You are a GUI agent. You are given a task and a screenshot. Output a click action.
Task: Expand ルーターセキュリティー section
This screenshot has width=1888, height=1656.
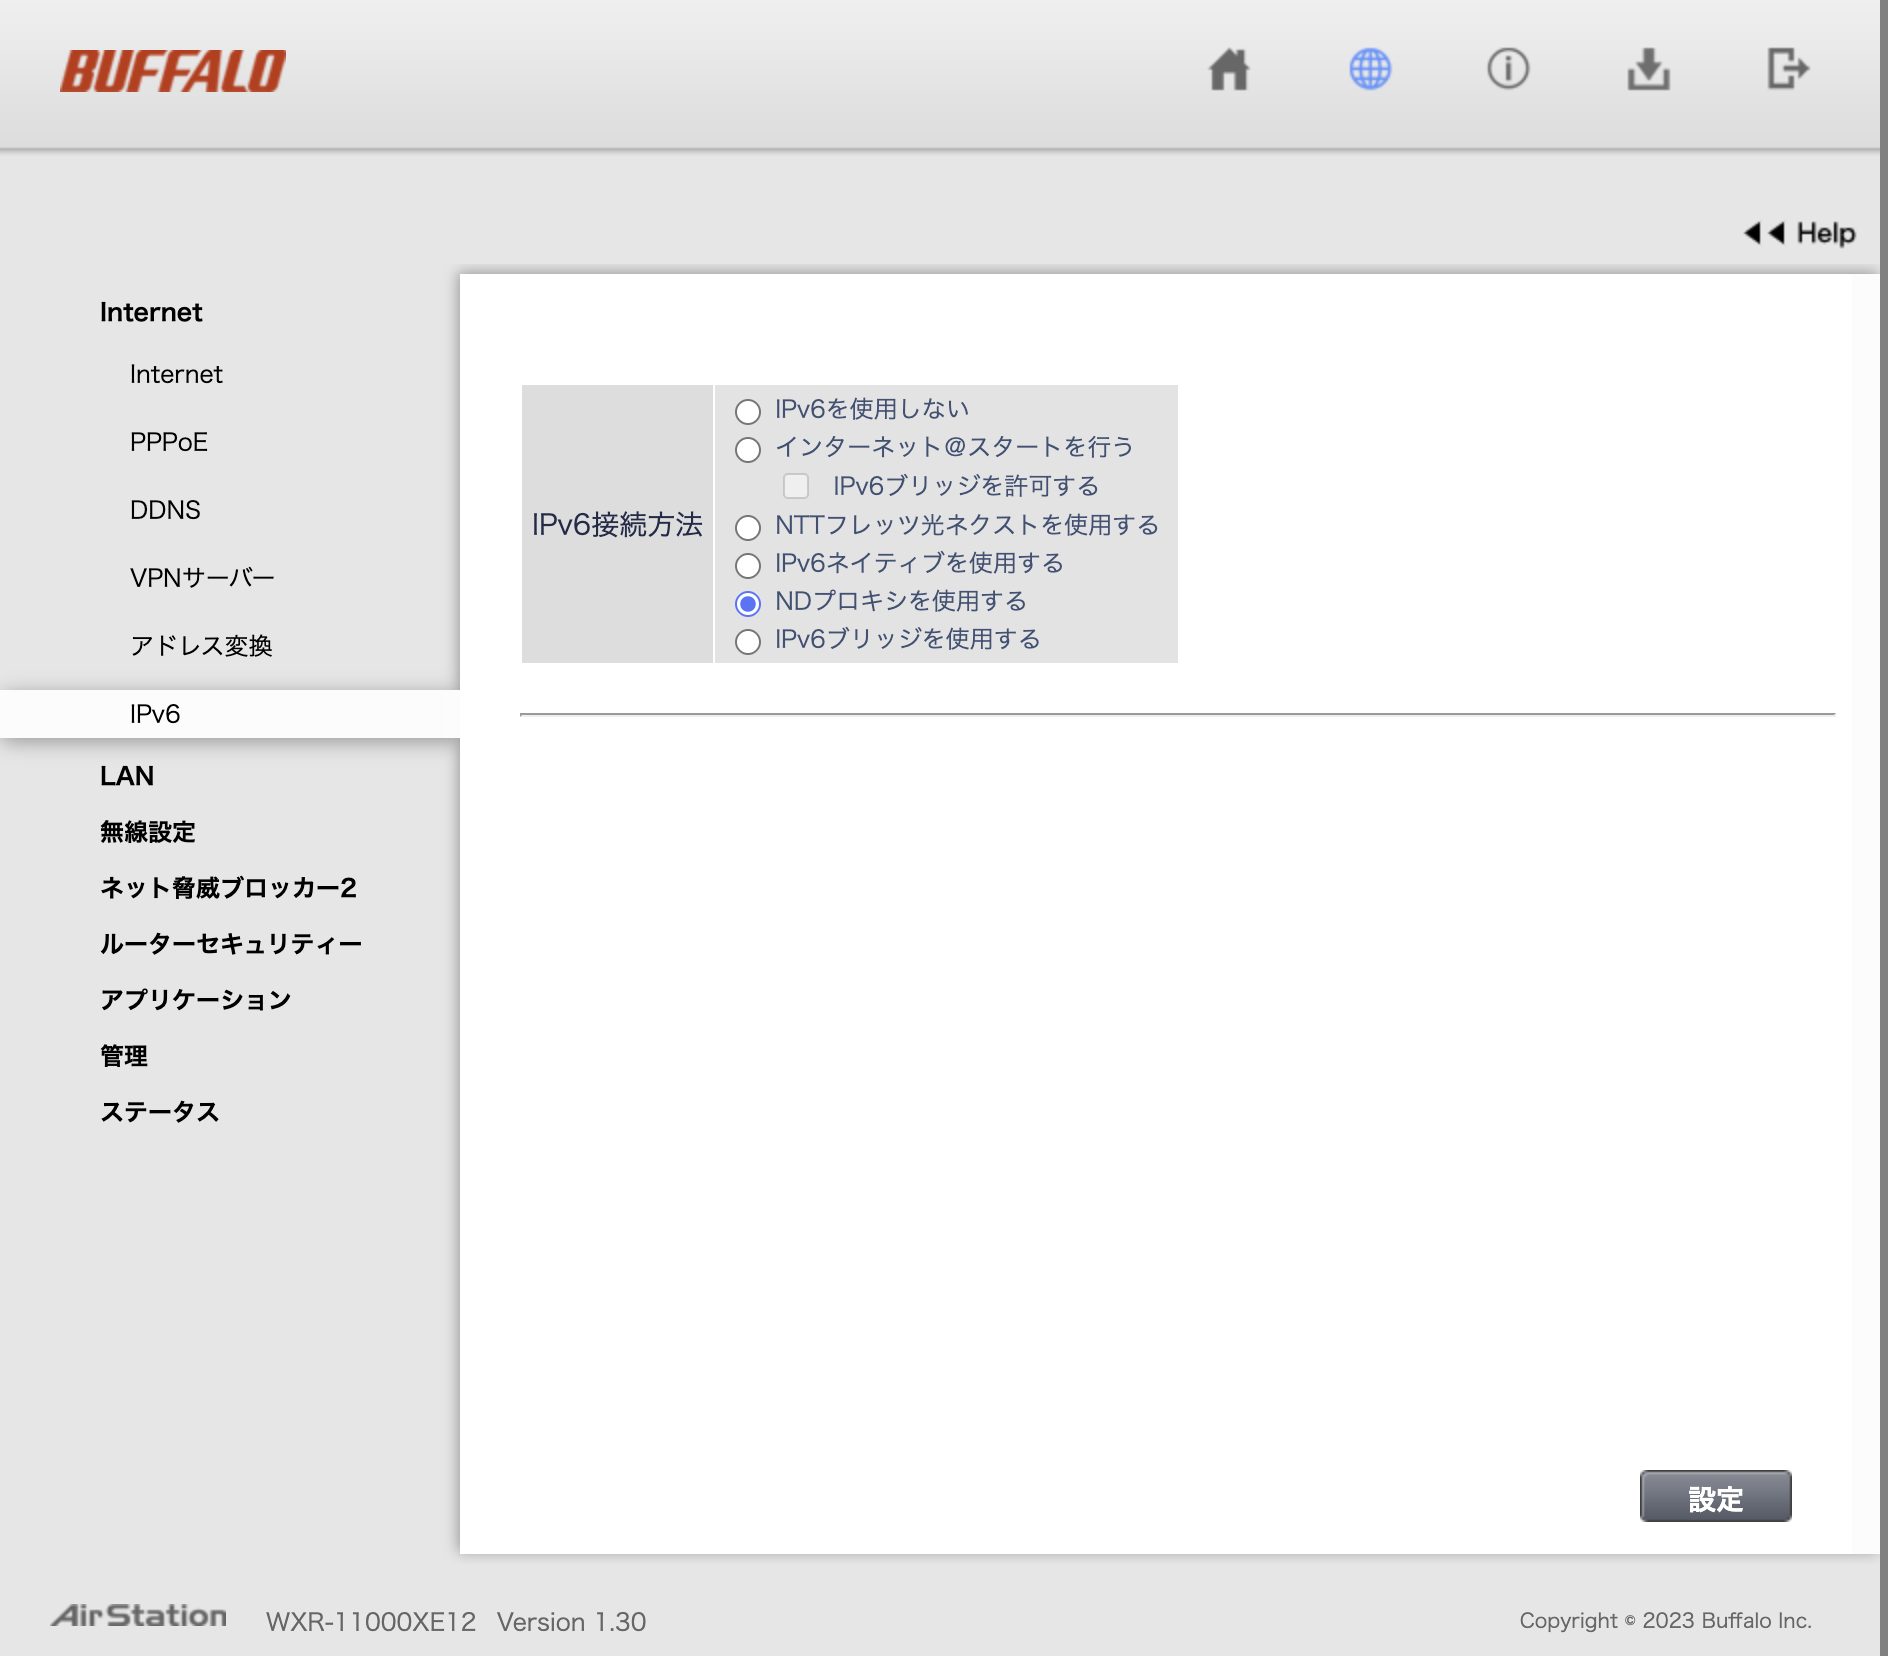[x=231, y=944]
